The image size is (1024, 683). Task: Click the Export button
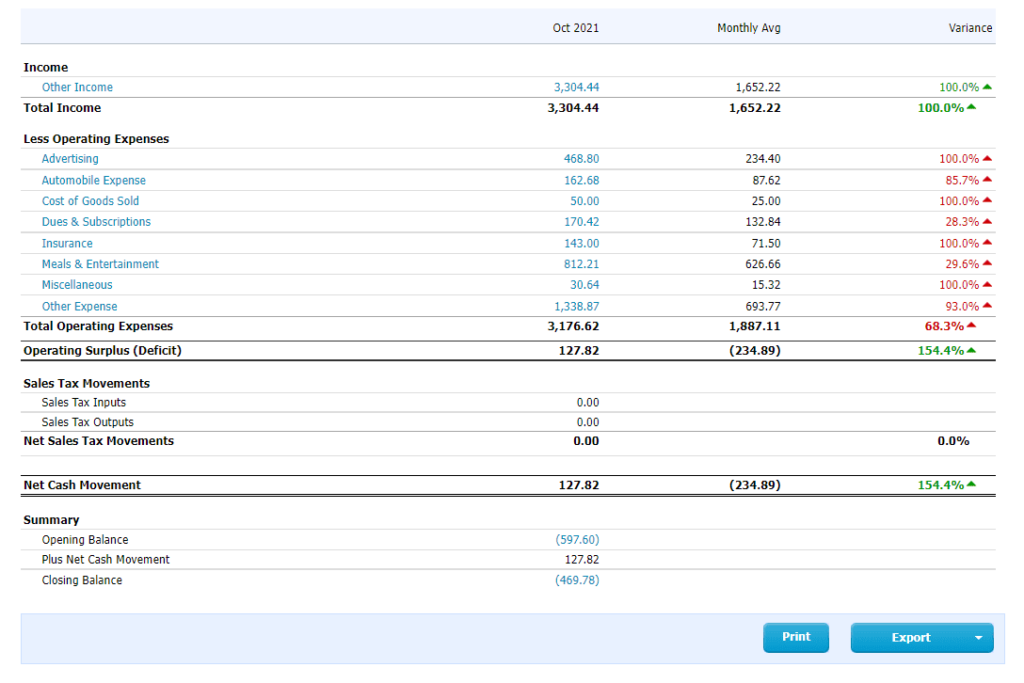[910, 638]
